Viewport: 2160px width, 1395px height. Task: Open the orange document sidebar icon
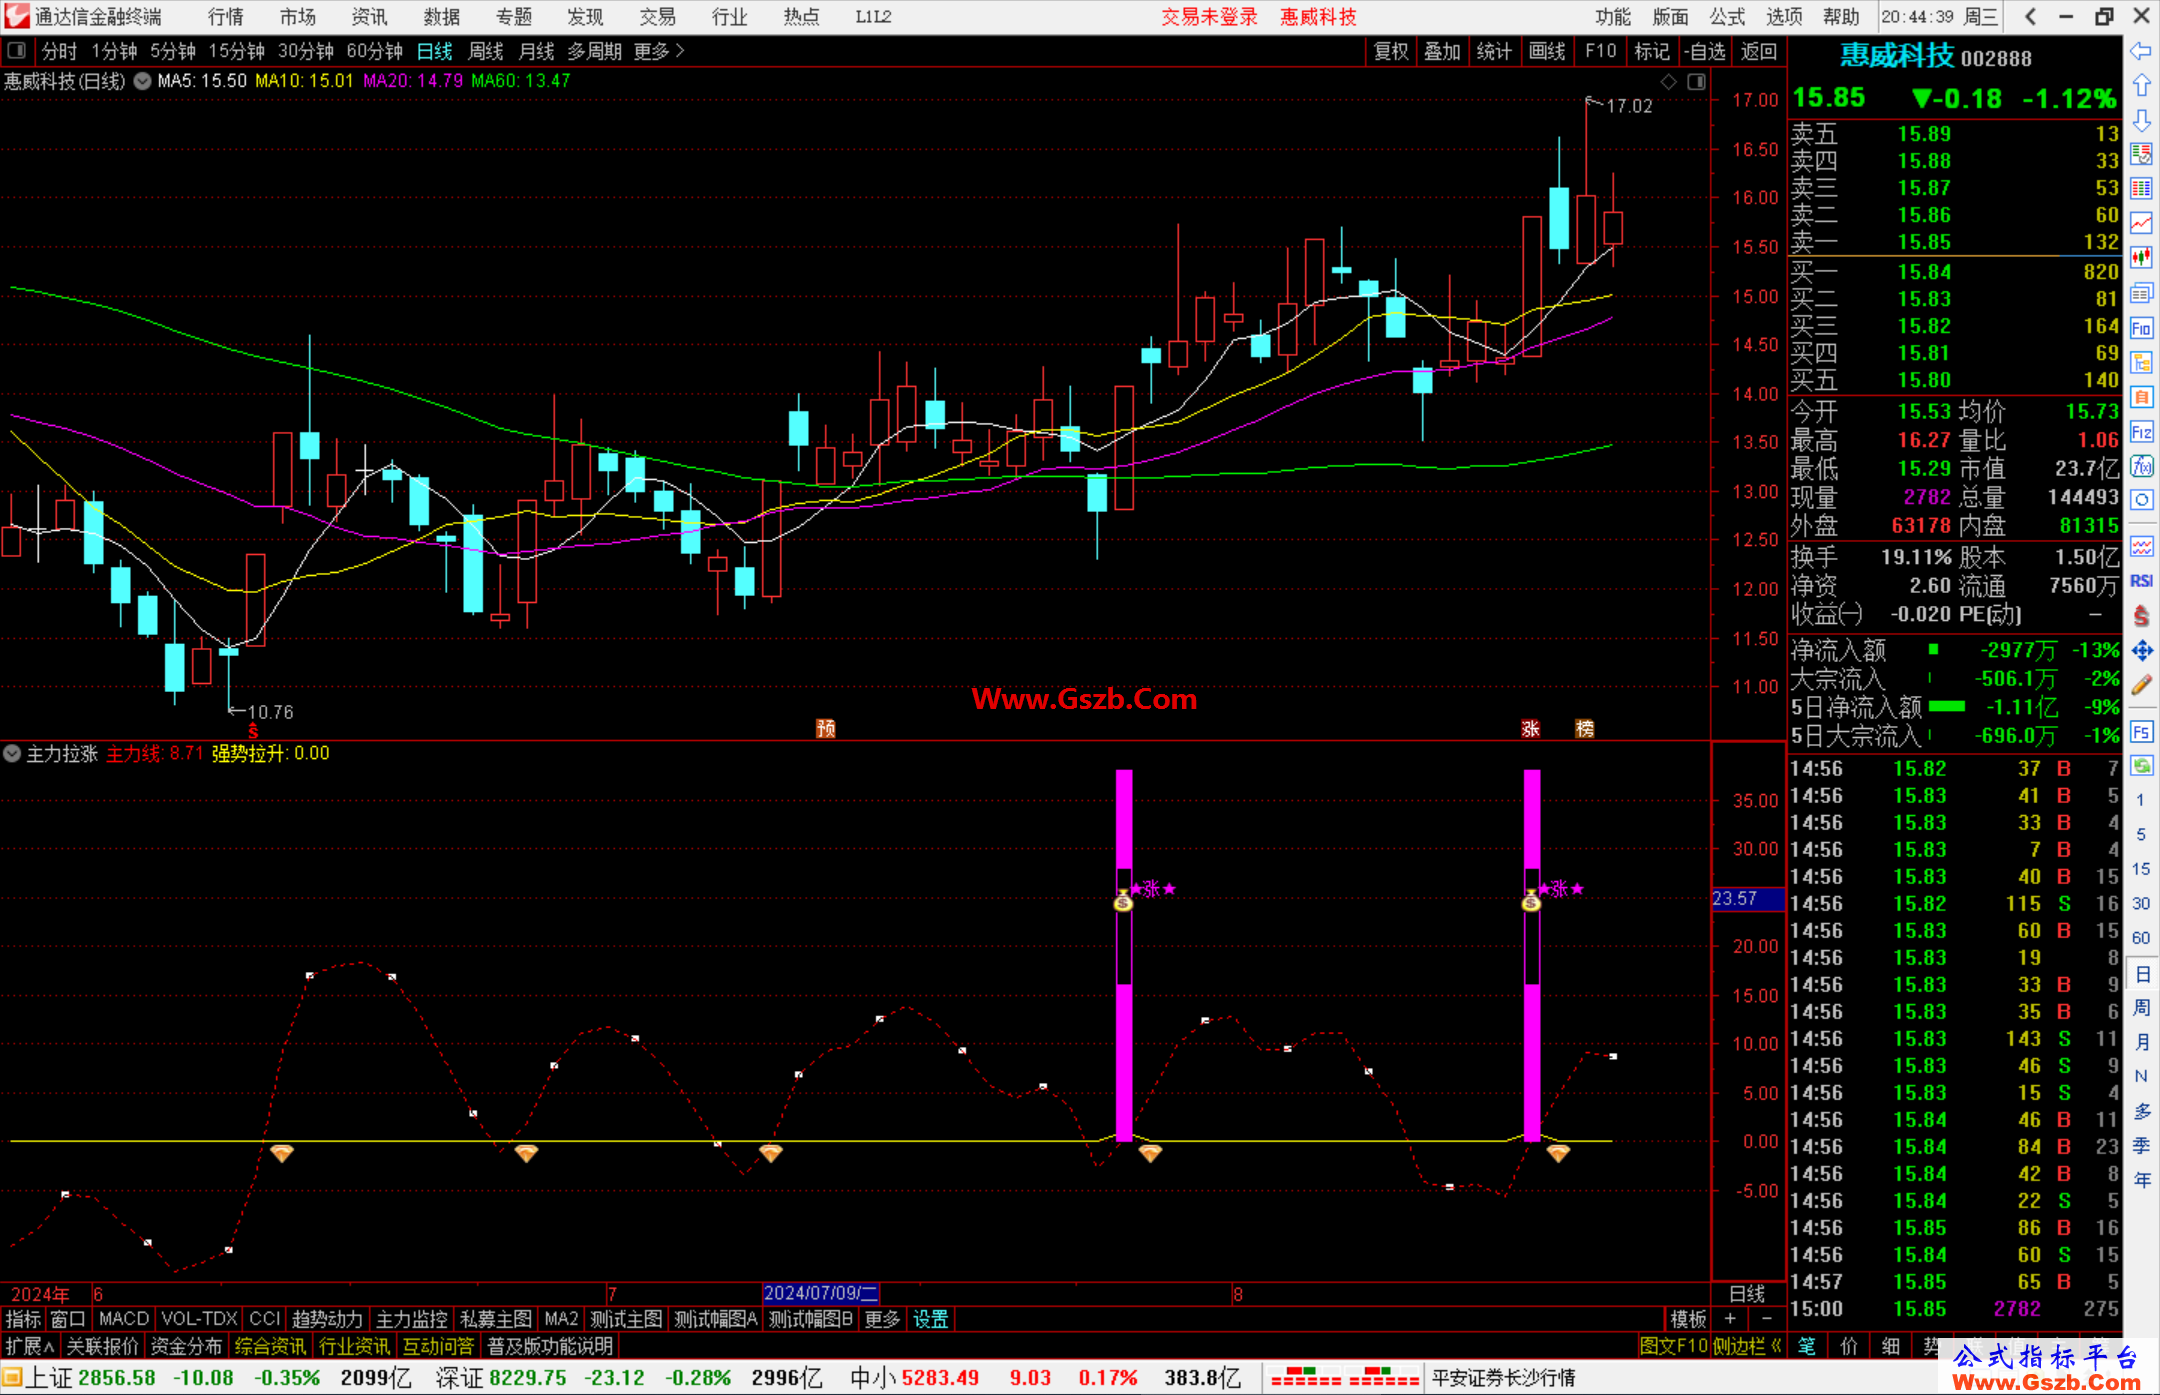coord(2141,397)
